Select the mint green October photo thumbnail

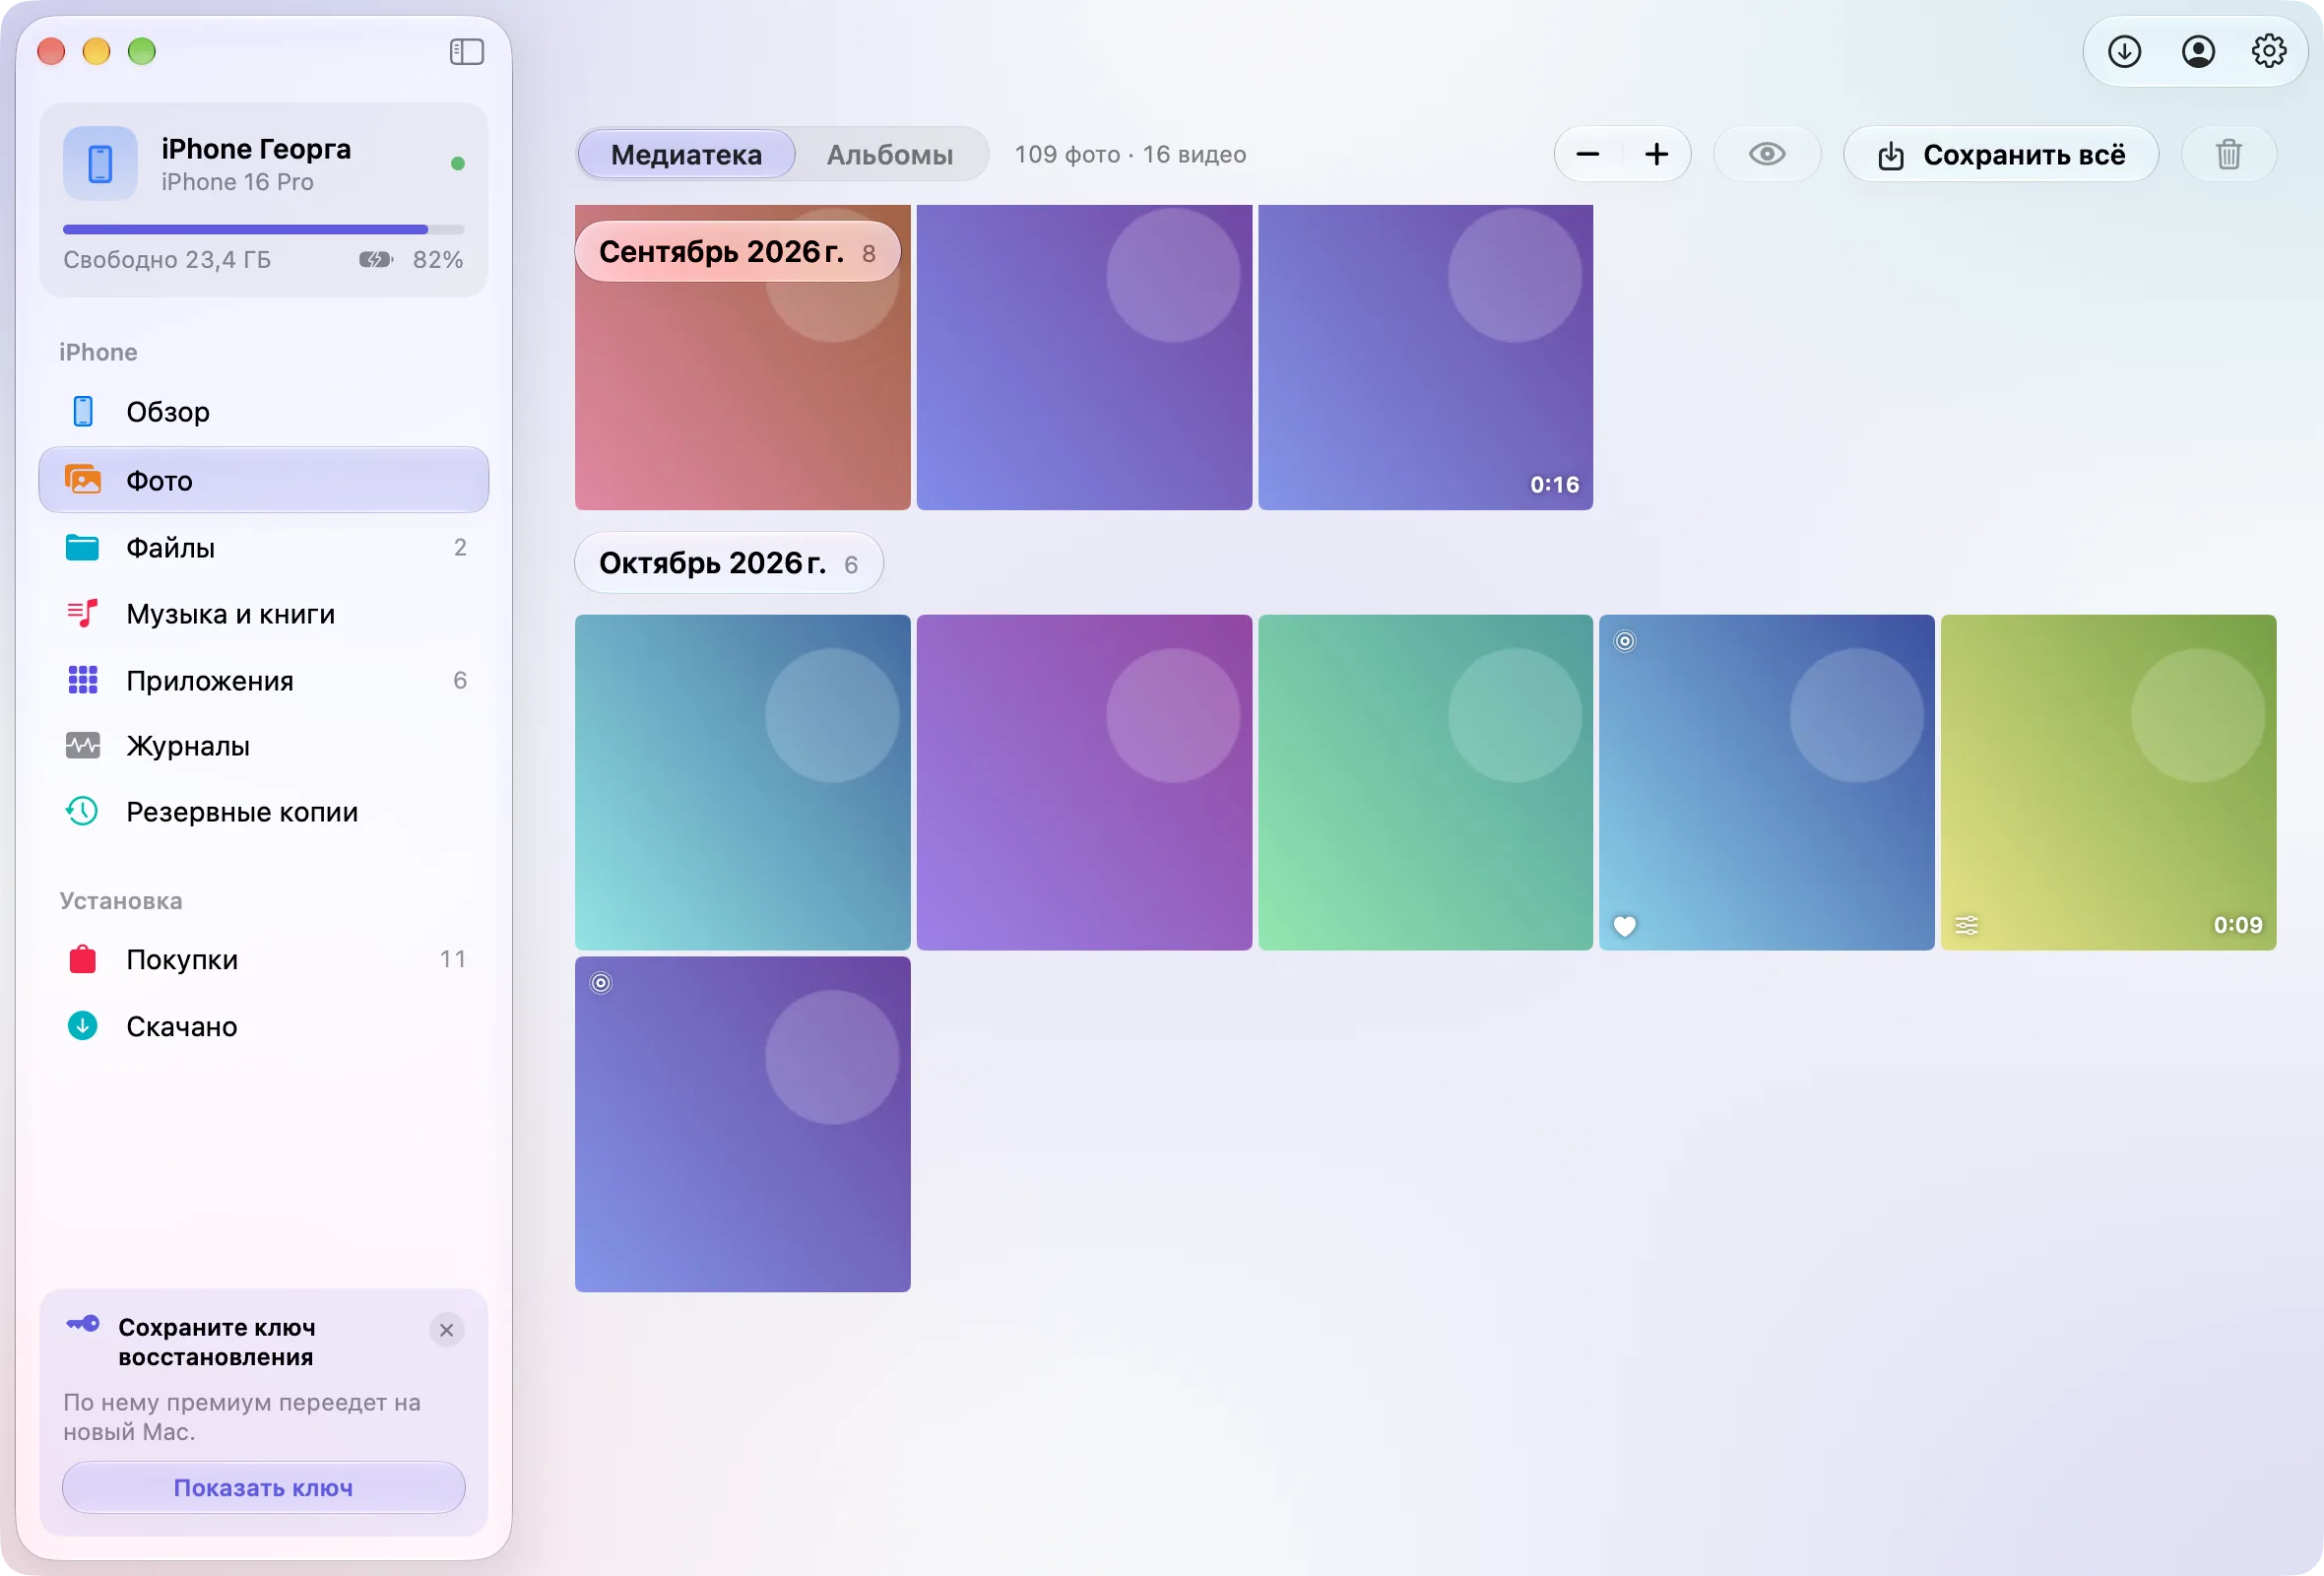(1425, 782)
